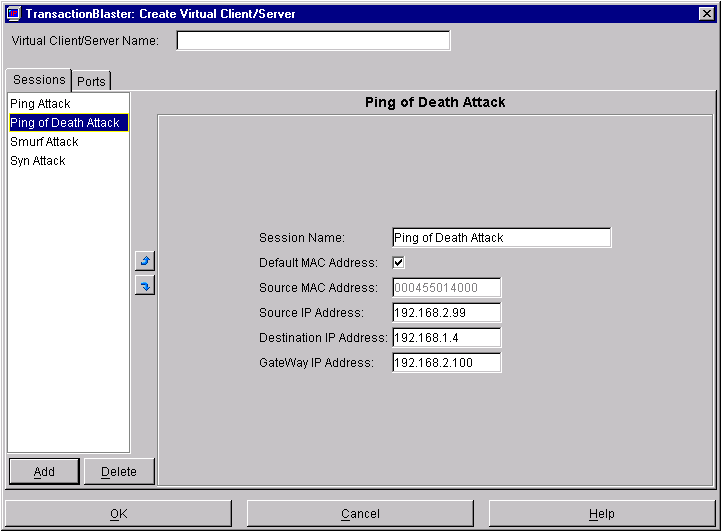This screenshot has height=532, width=722.
Task: Confirm with the OK button
Action: tap(119, 514)
